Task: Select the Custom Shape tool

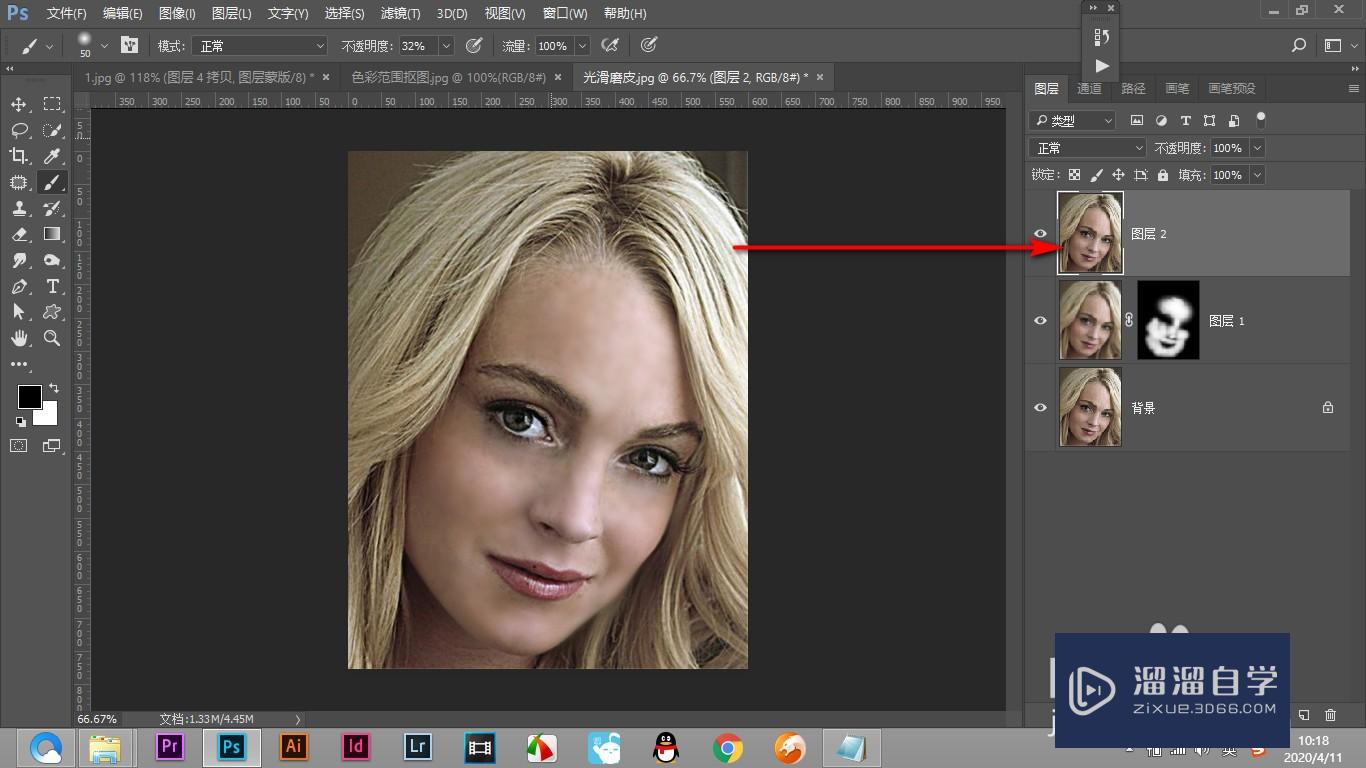Action: [x=52, y=312]
